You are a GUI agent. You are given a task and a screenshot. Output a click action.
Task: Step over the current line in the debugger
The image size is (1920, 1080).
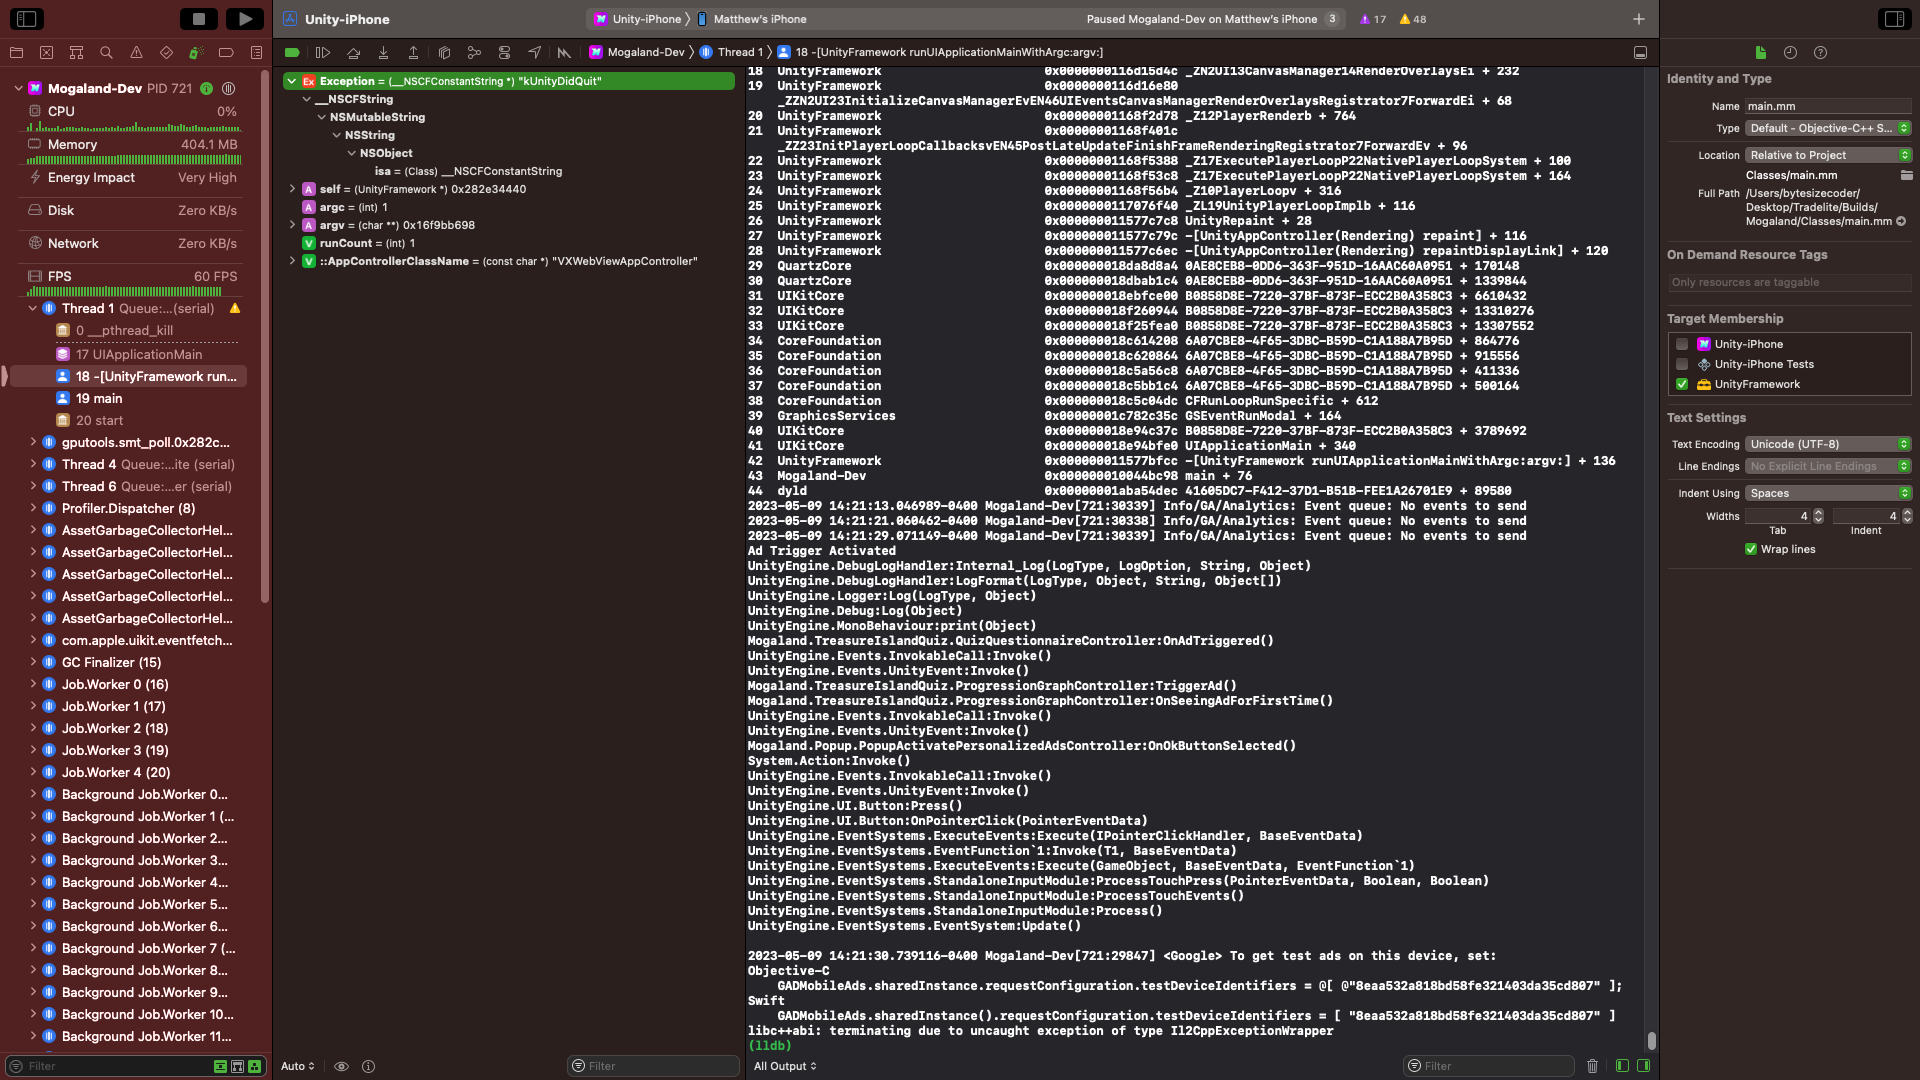(353, 52)
